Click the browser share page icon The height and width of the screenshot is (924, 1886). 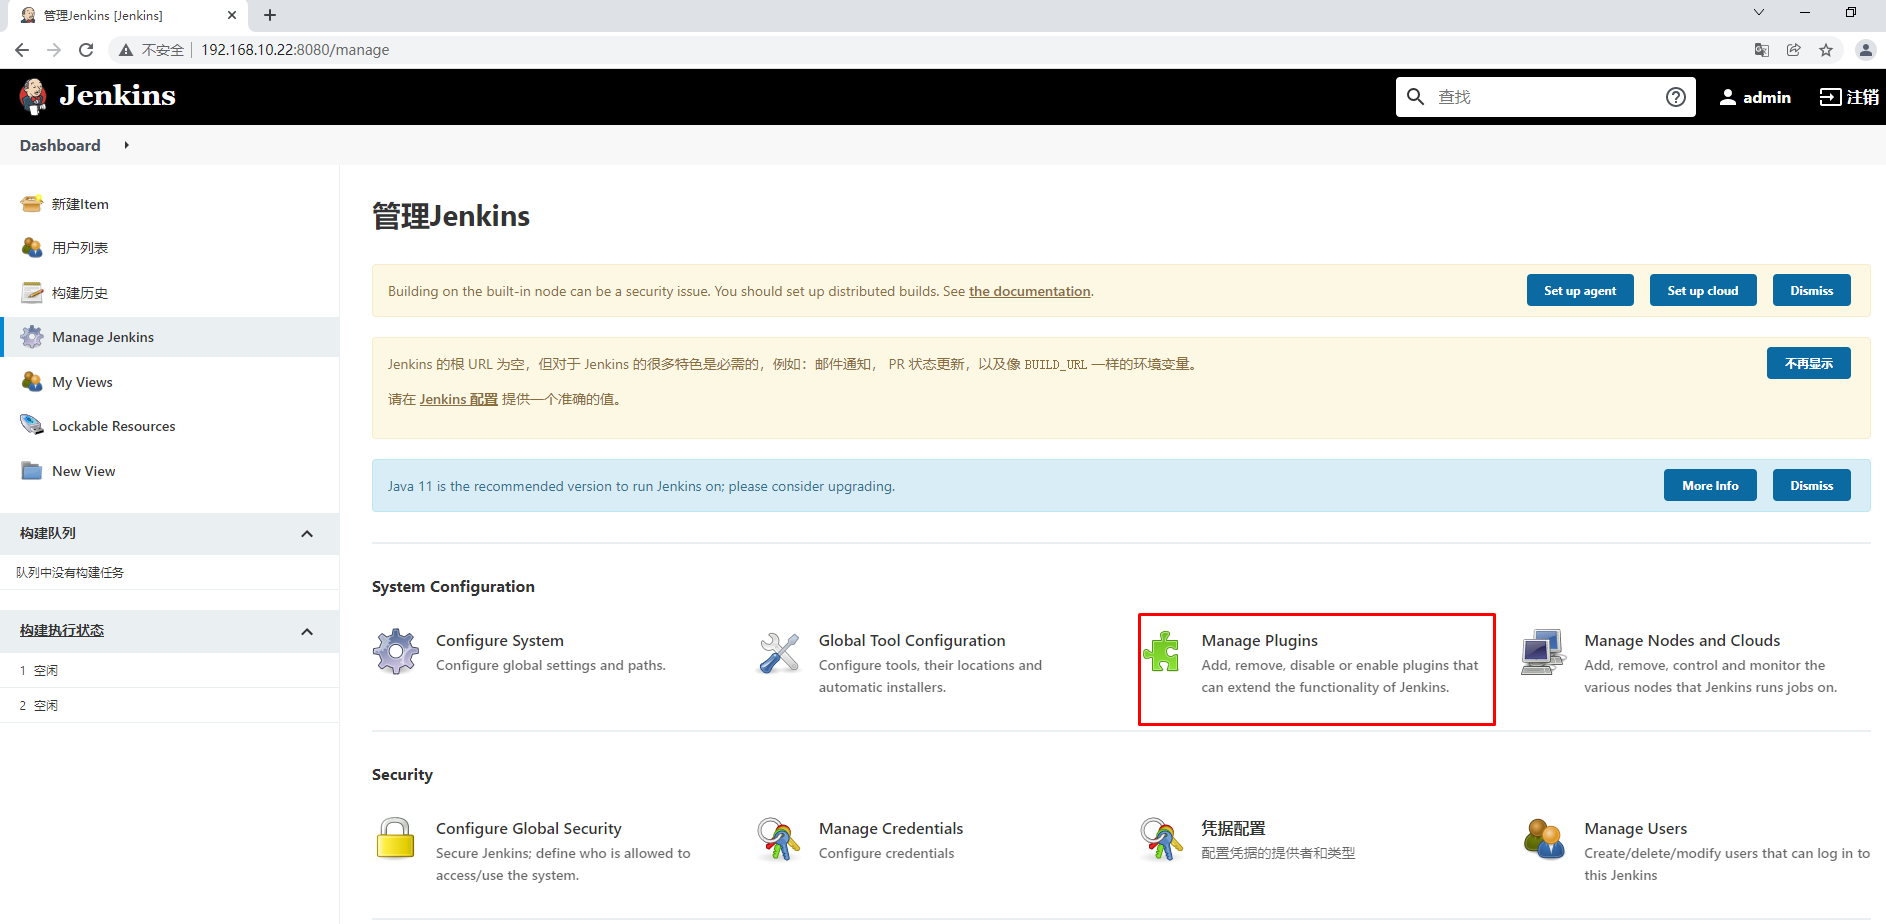coord(1794,50)
